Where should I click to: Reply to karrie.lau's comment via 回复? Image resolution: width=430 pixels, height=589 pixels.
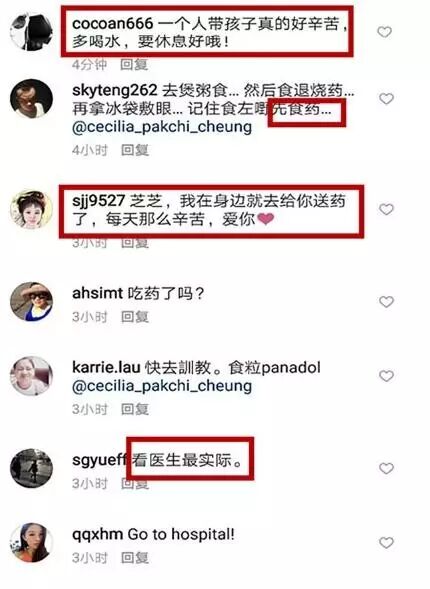tap(135, 409)
